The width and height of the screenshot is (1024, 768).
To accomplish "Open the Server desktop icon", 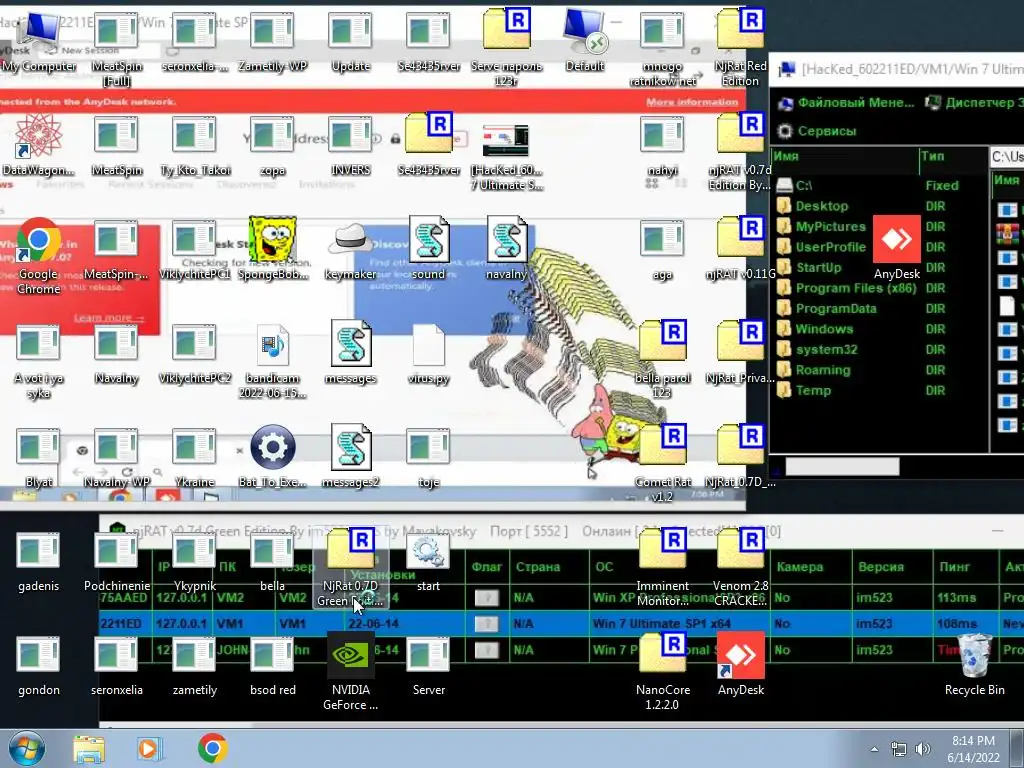I will (428, 664).
